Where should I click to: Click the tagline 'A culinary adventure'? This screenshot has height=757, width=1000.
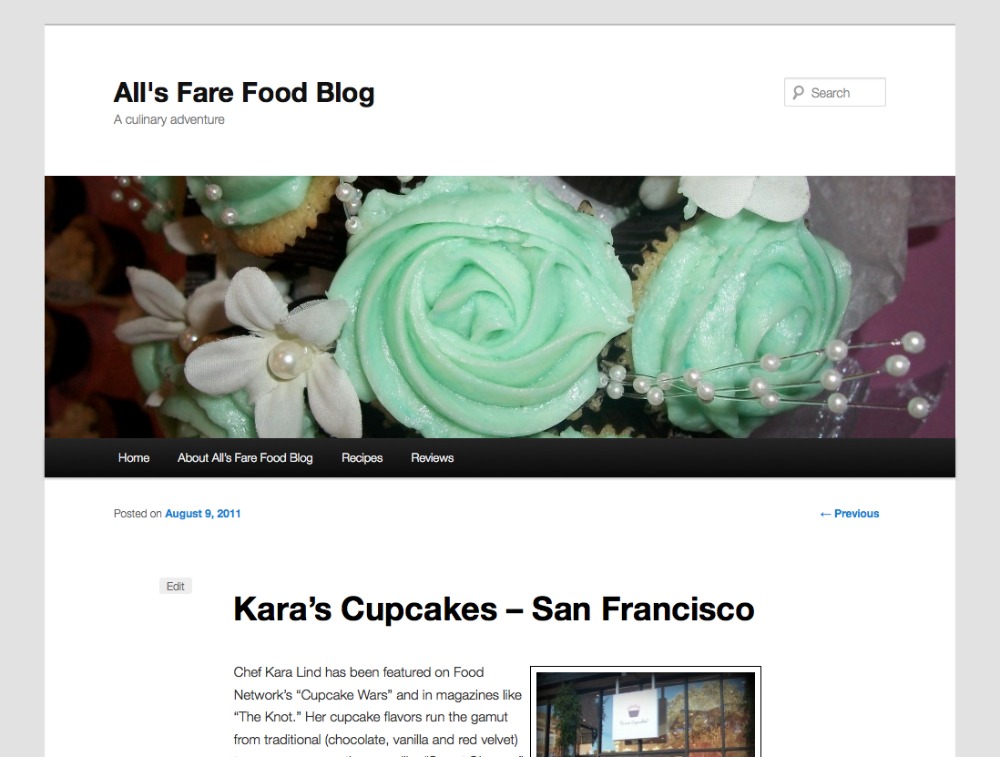(x=169, y=120)
